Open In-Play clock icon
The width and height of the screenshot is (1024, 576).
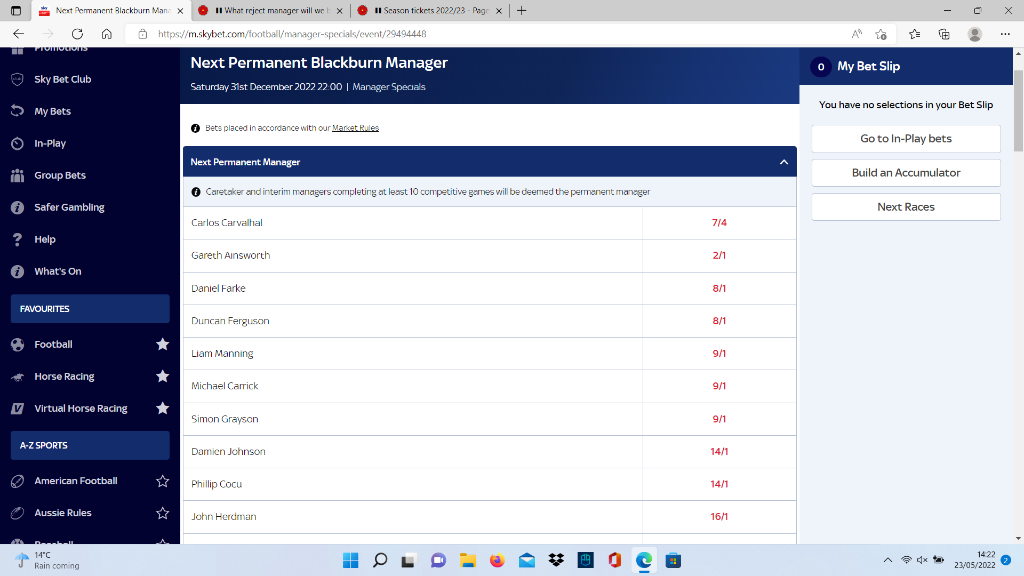[x=18, y=143]
